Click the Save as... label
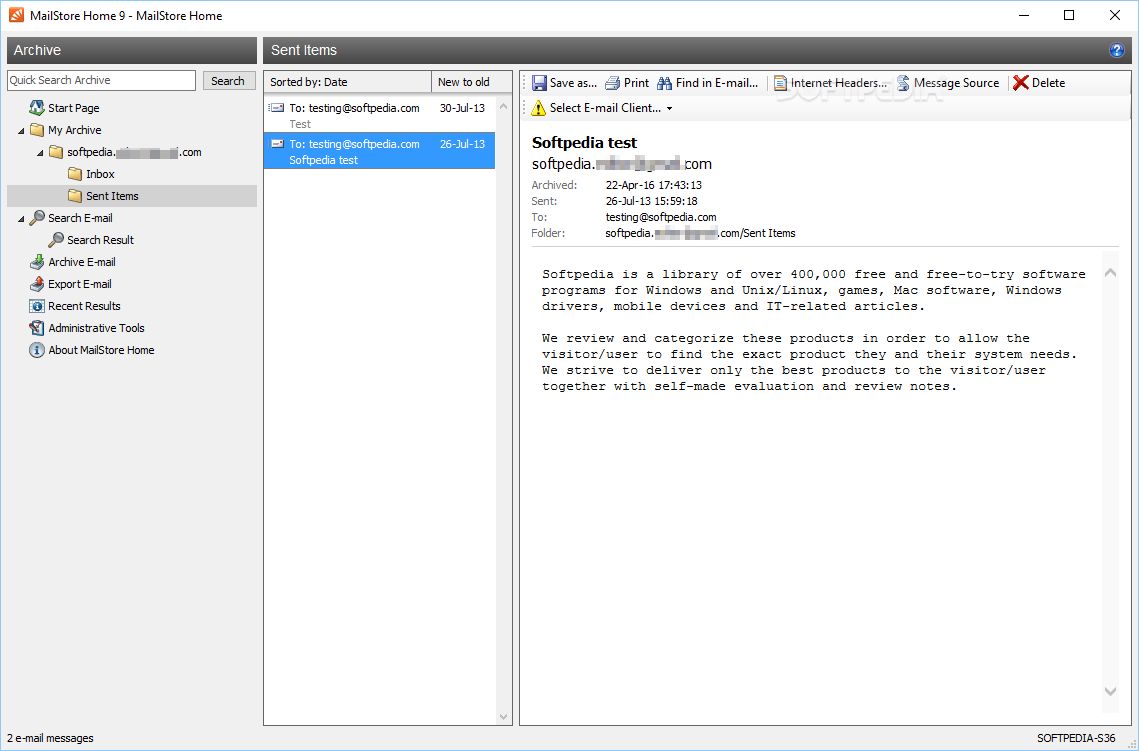Screen dimensions: 1139x751 pos(573,83)
